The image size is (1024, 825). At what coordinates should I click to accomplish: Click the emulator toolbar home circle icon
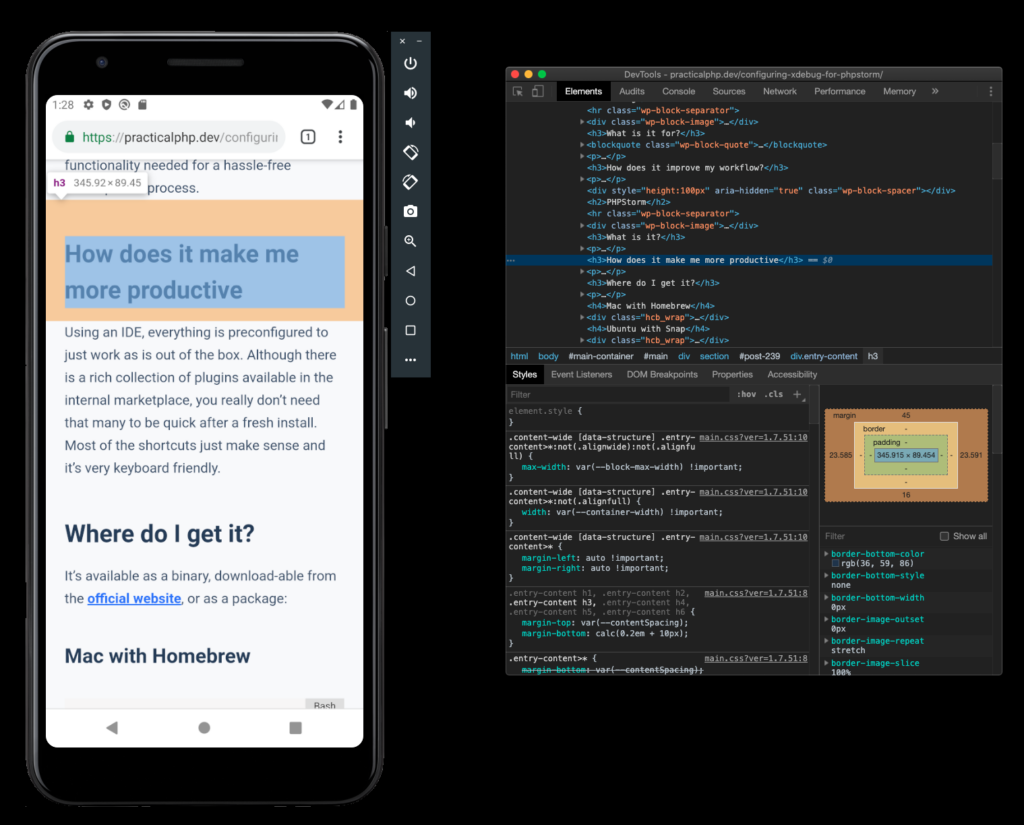click(410, 300)
